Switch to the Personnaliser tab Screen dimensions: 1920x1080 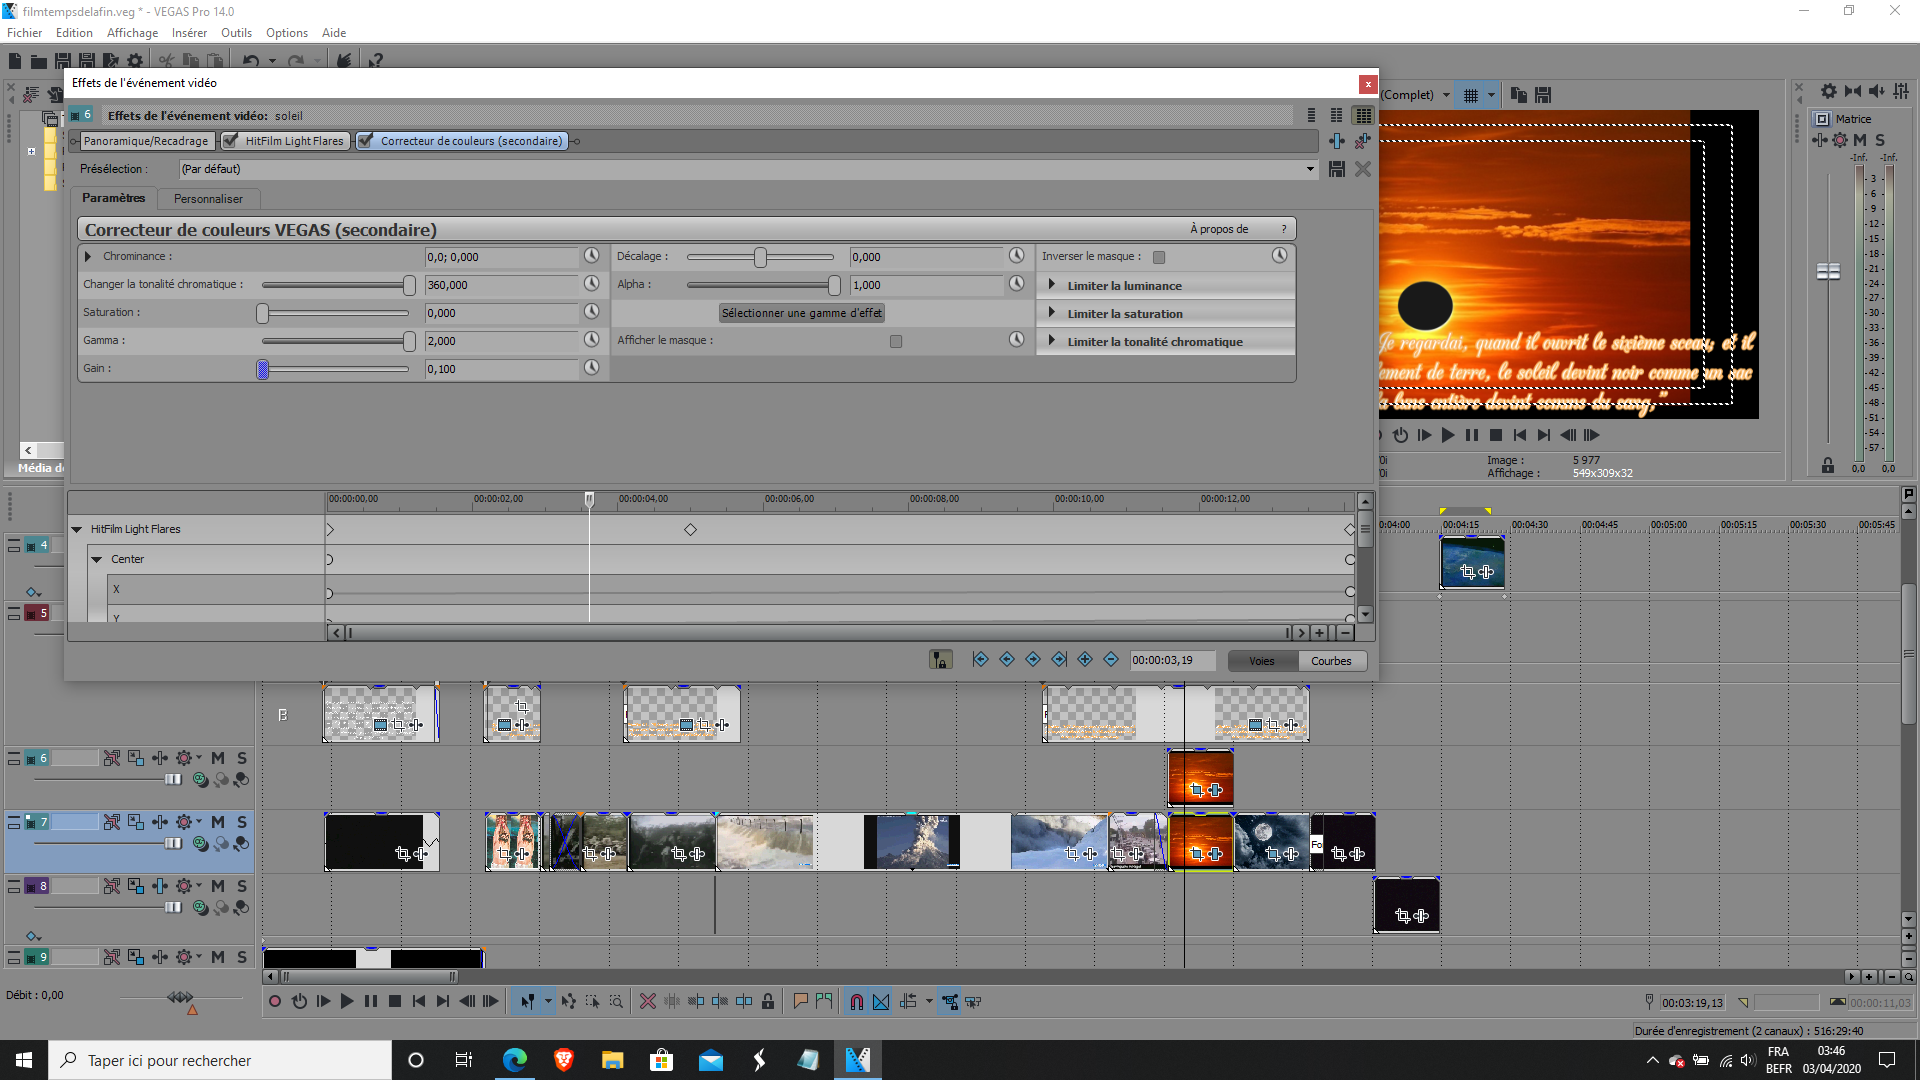208,199
